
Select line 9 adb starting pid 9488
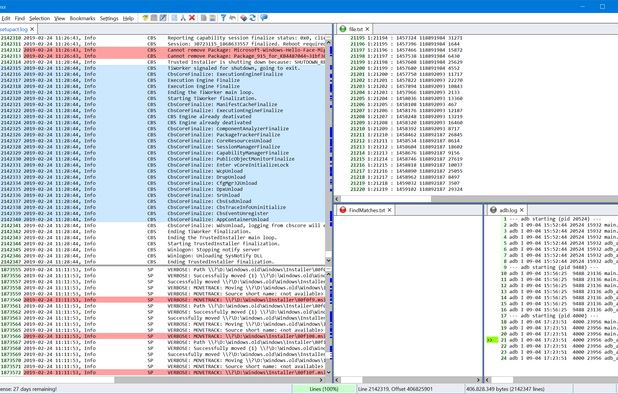[552, 267]
